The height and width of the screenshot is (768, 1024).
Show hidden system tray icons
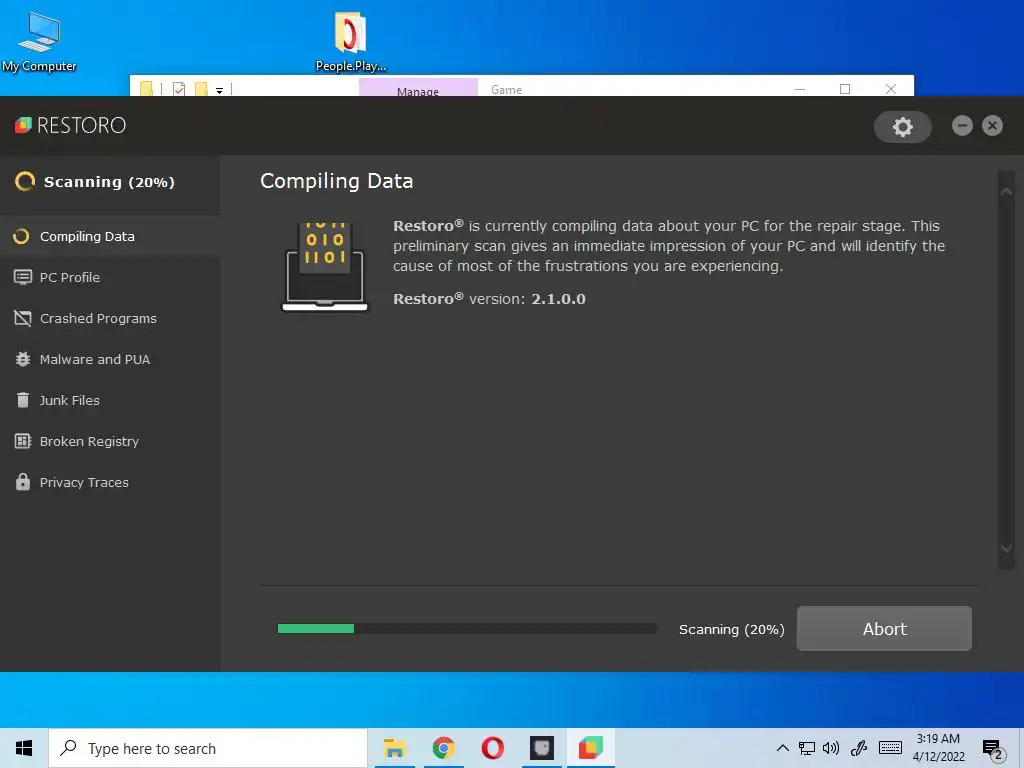782,748
